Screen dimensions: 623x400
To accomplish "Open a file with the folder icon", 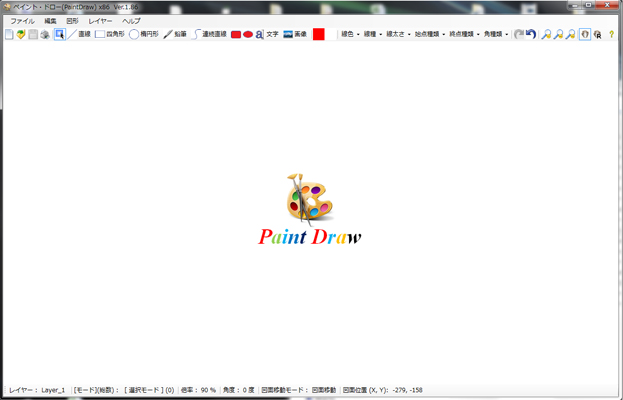I will 21,35.
